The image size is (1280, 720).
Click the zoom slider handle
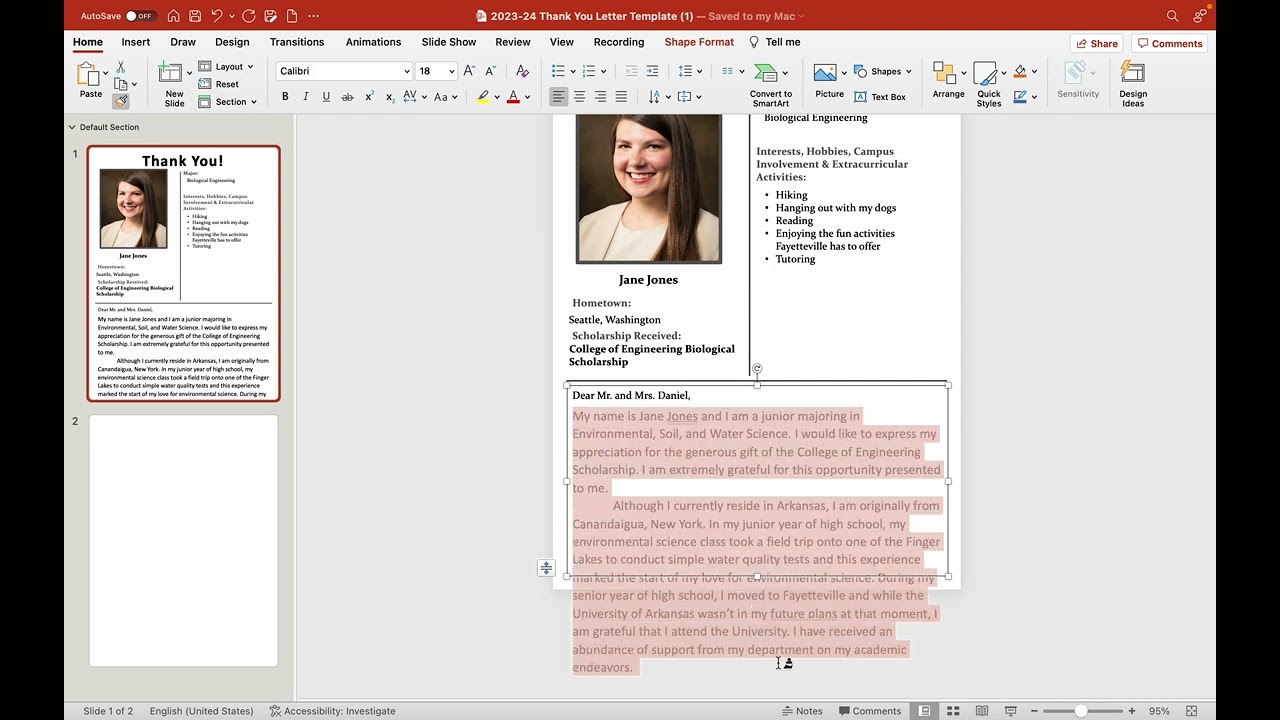pyautogui.click(x=1081, y=711)
